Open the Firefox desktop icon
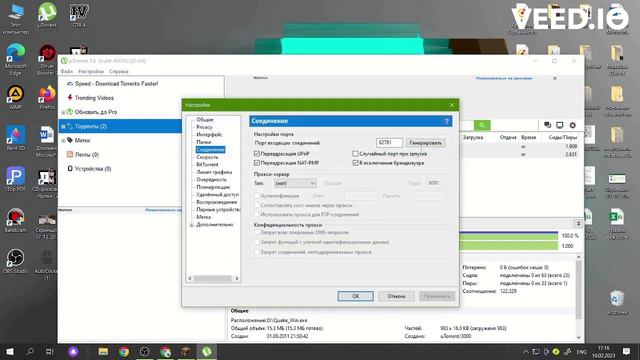Viewport: 640px width, 360px height. tap(47, 97)
